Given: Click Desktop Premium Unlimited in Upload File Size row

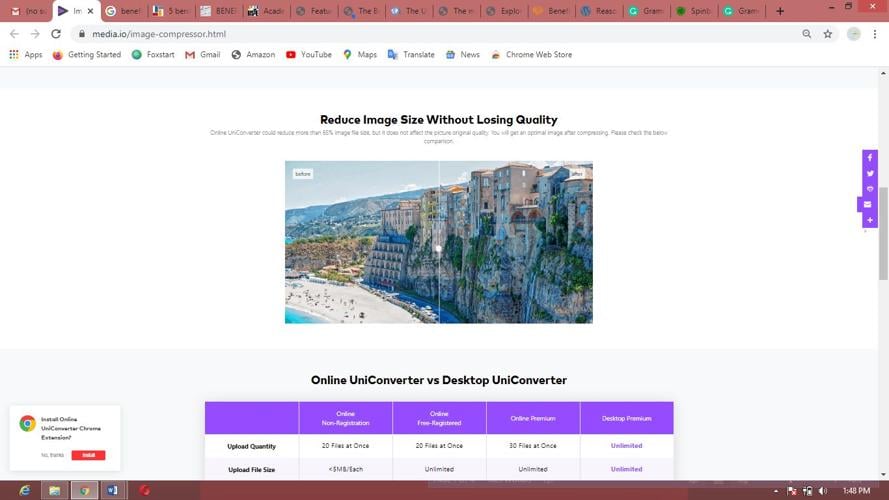Looking at the screenshot, I should coord(626,469).
